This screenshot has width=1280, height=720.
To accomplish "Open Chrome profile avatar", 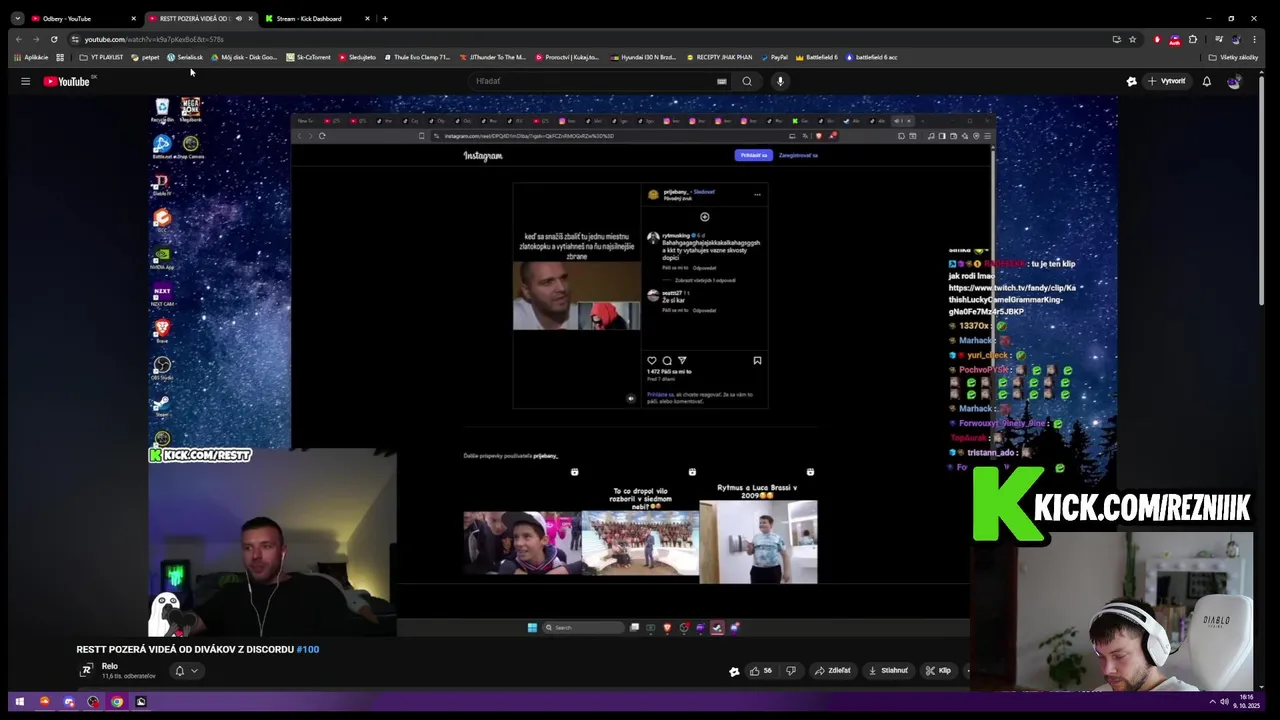I will [x=1236, y=39].
